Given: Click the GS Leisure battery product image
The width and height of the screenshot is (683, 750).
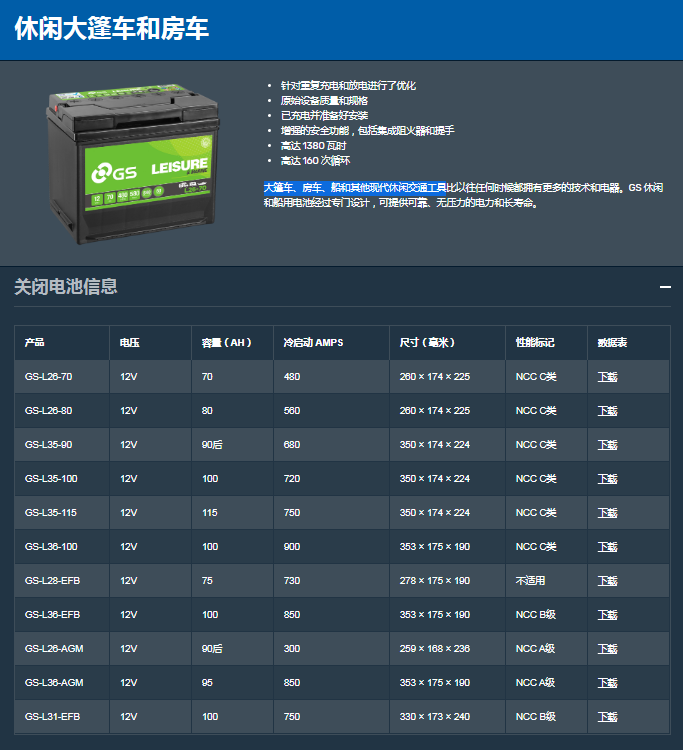Looking at the screenshot, I should tap(132, 164).
